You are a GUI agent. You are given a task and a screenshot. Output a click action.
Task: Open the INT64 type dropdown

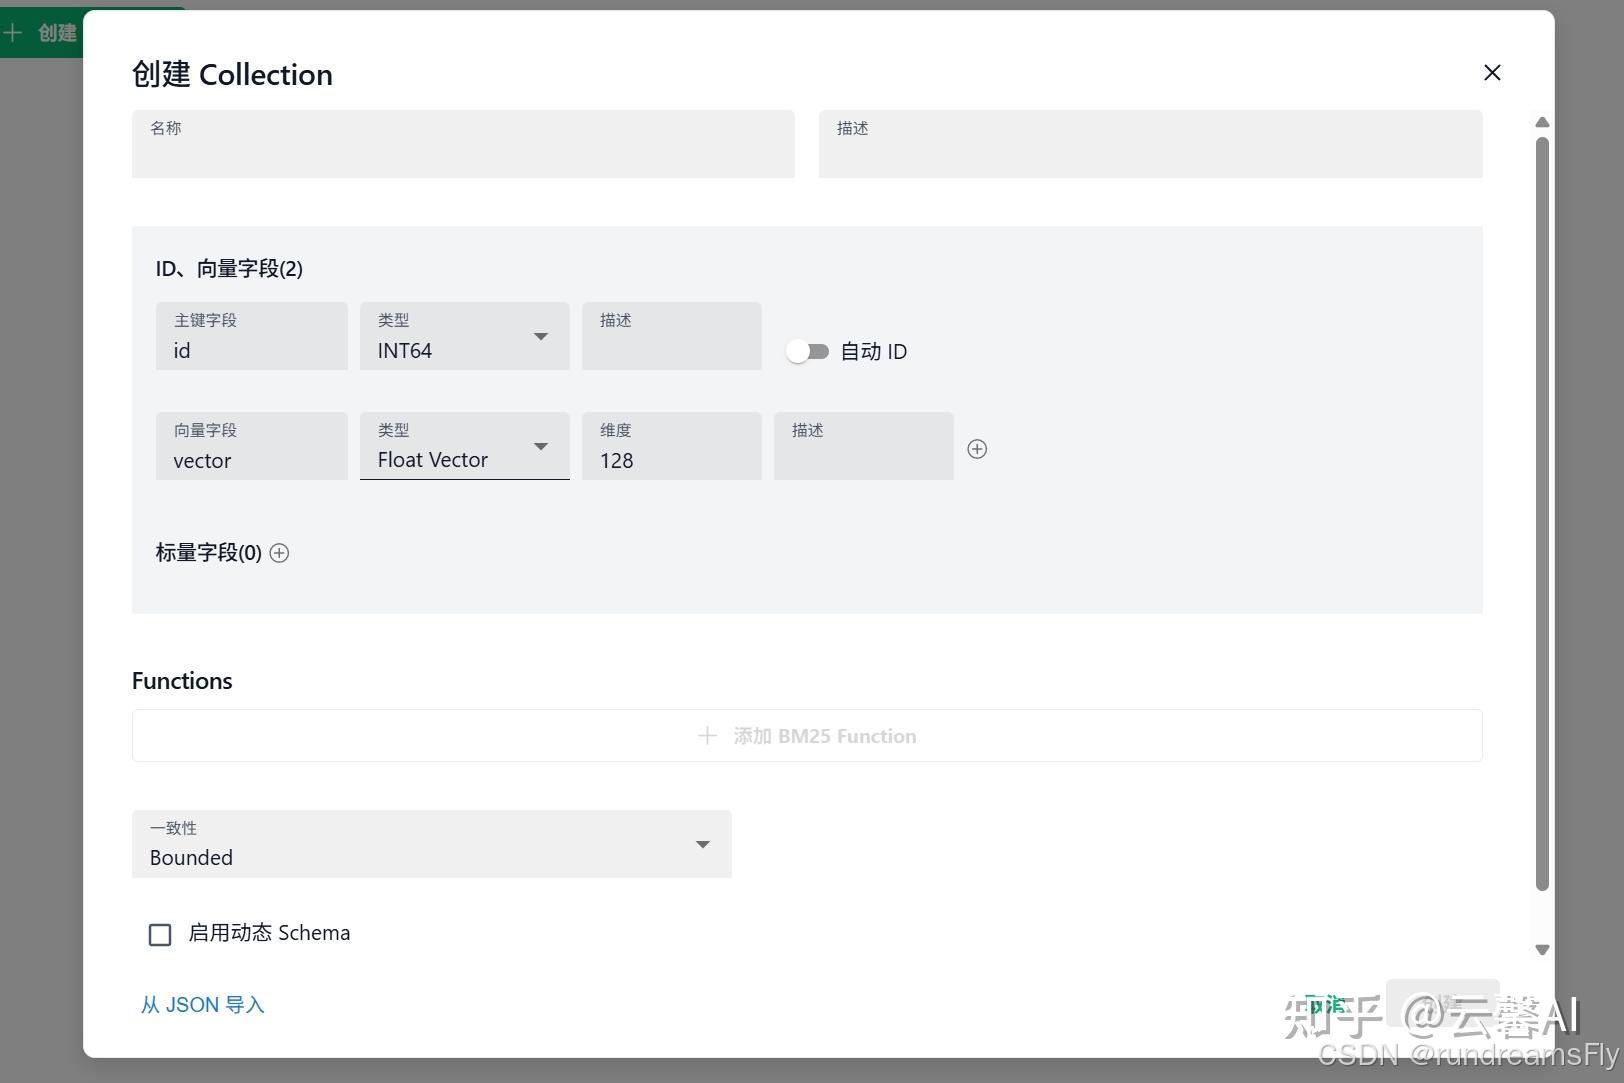tap(540, 337)
